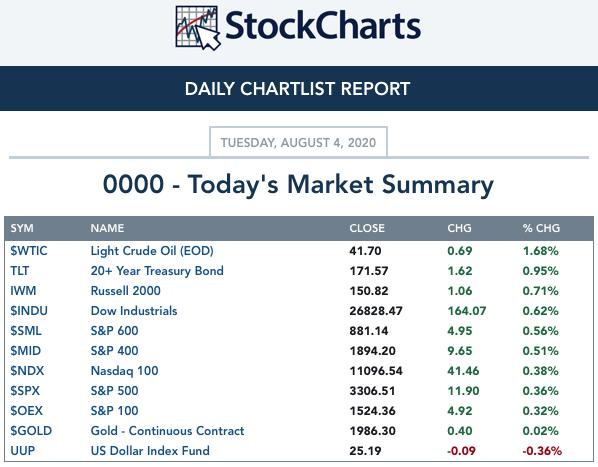Open the $WTIC symbol link
This screenshot has width=598, height=467.
coord(29,251)
